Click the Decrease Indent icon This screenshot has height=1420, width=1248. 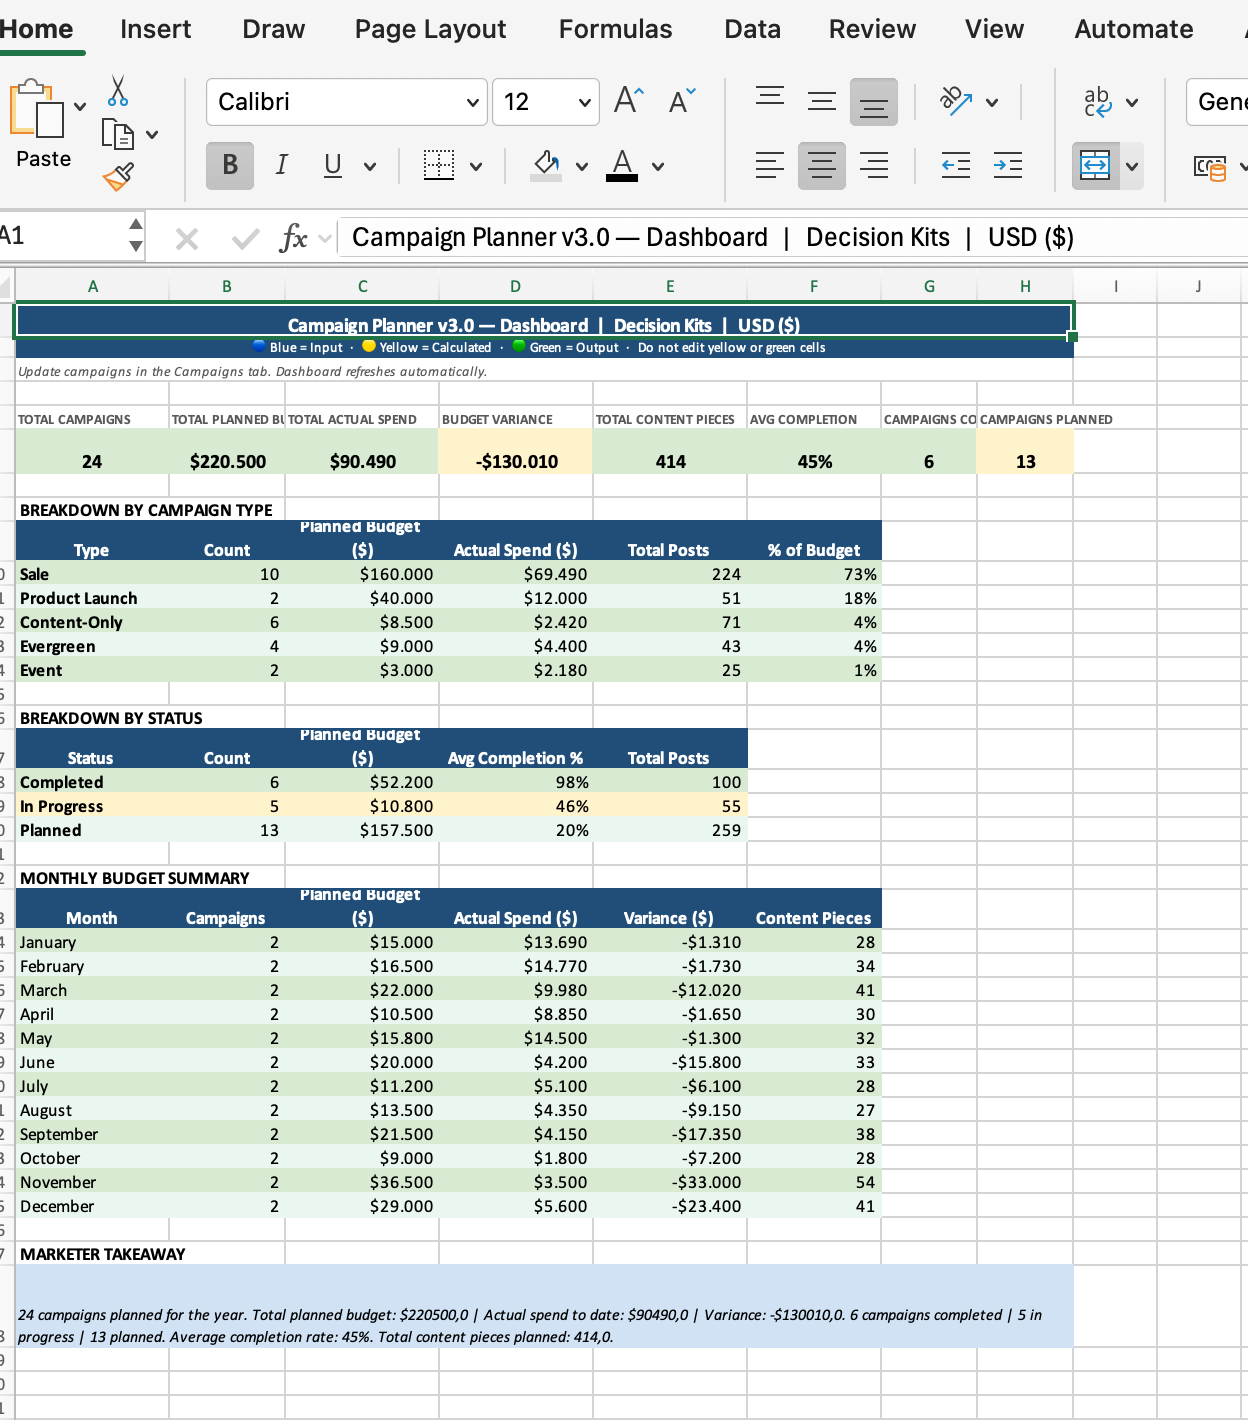click(x=955, y=165)
